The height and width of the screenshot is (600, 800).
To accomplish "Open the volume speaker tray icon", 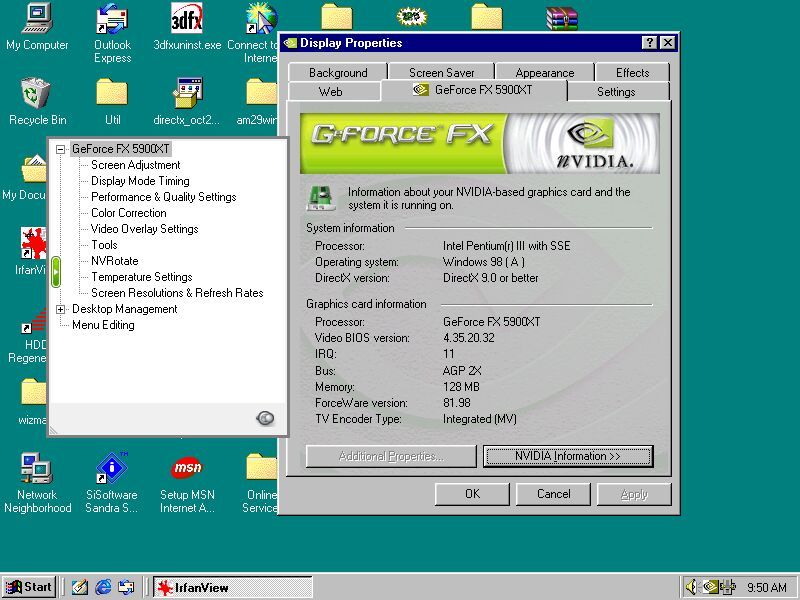I will coord(691,587).
